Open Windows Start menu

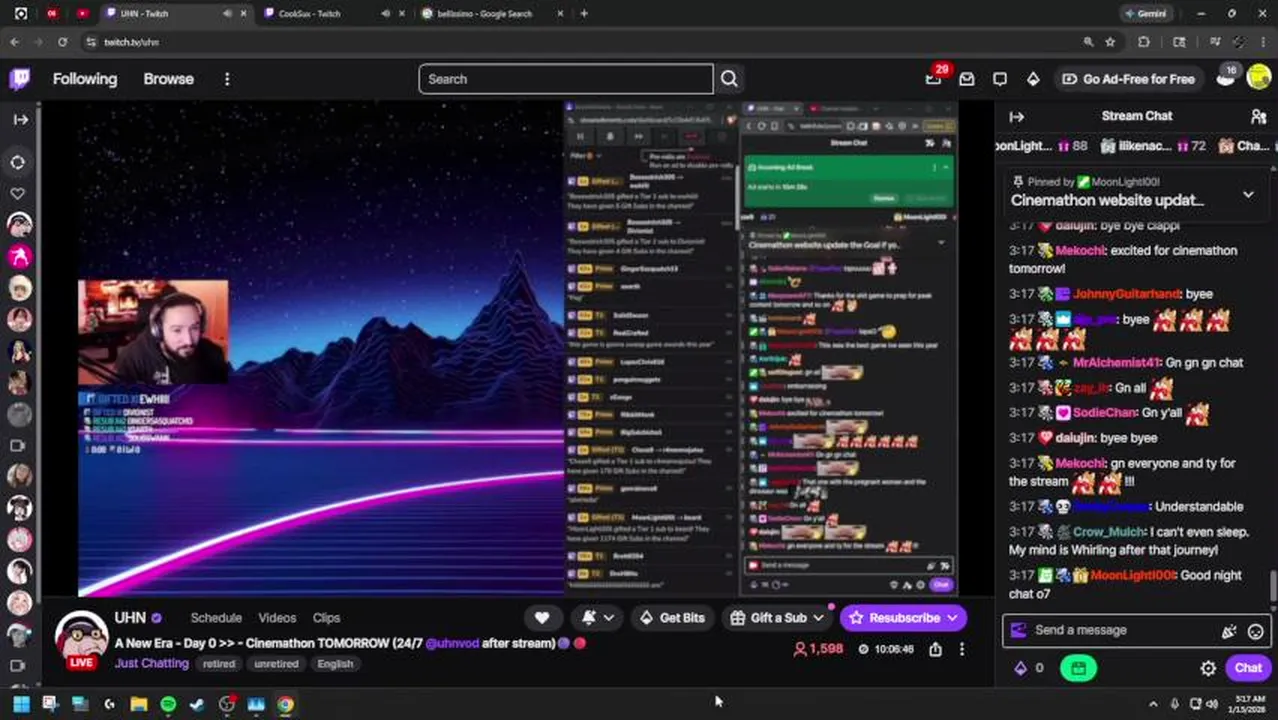point(21,704)
